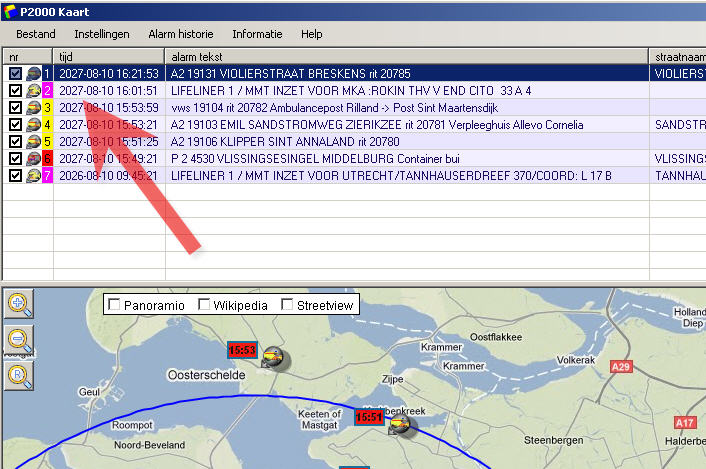Click the A29 road sign on map
The image size is (706, 469).
tap(621, 366)
